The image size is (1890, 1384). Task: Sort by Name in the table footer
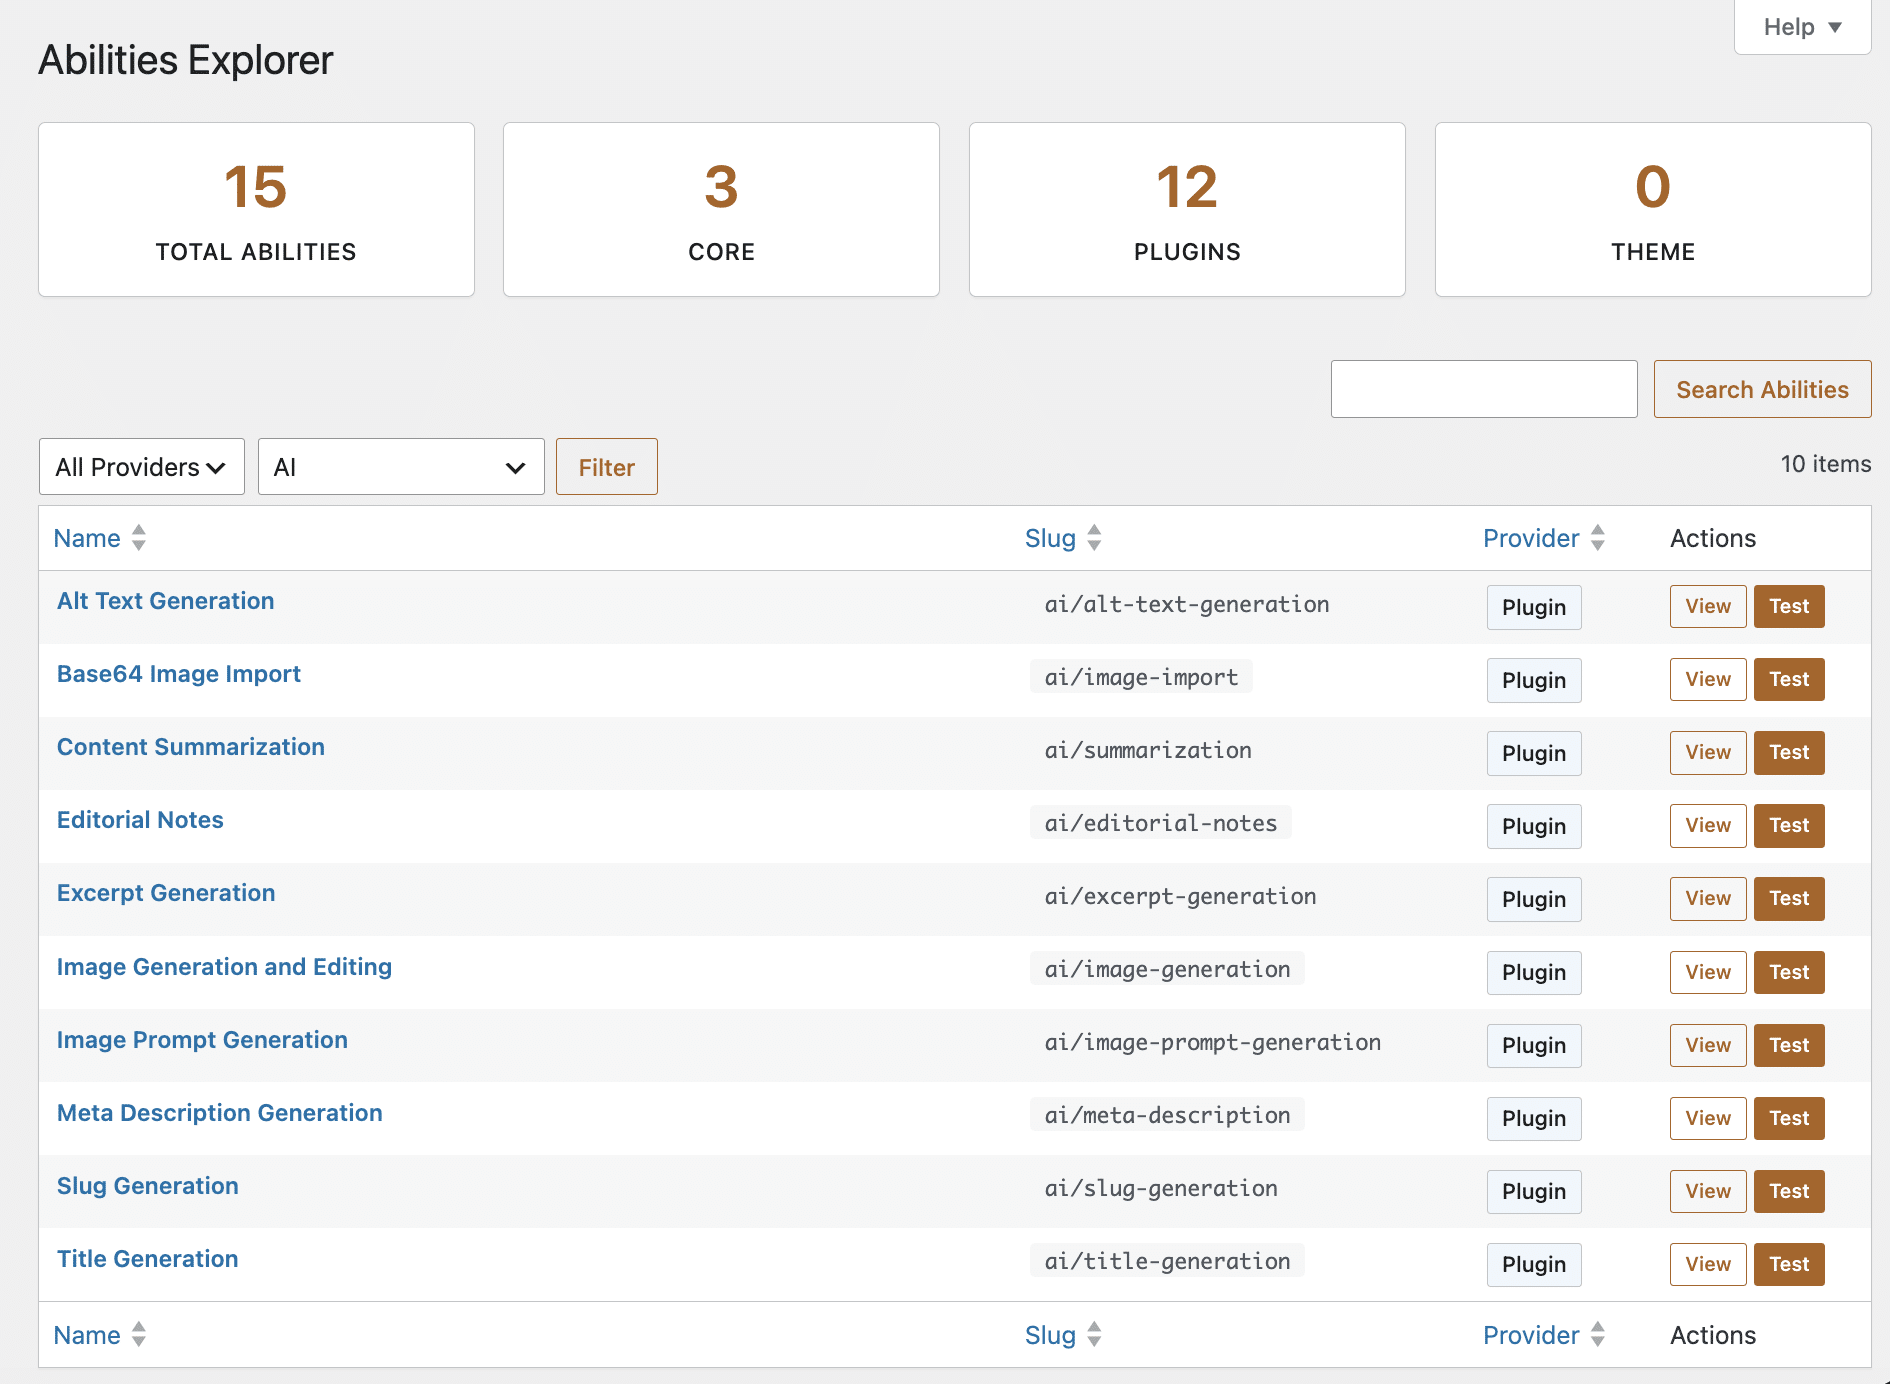pos(100,1335)
